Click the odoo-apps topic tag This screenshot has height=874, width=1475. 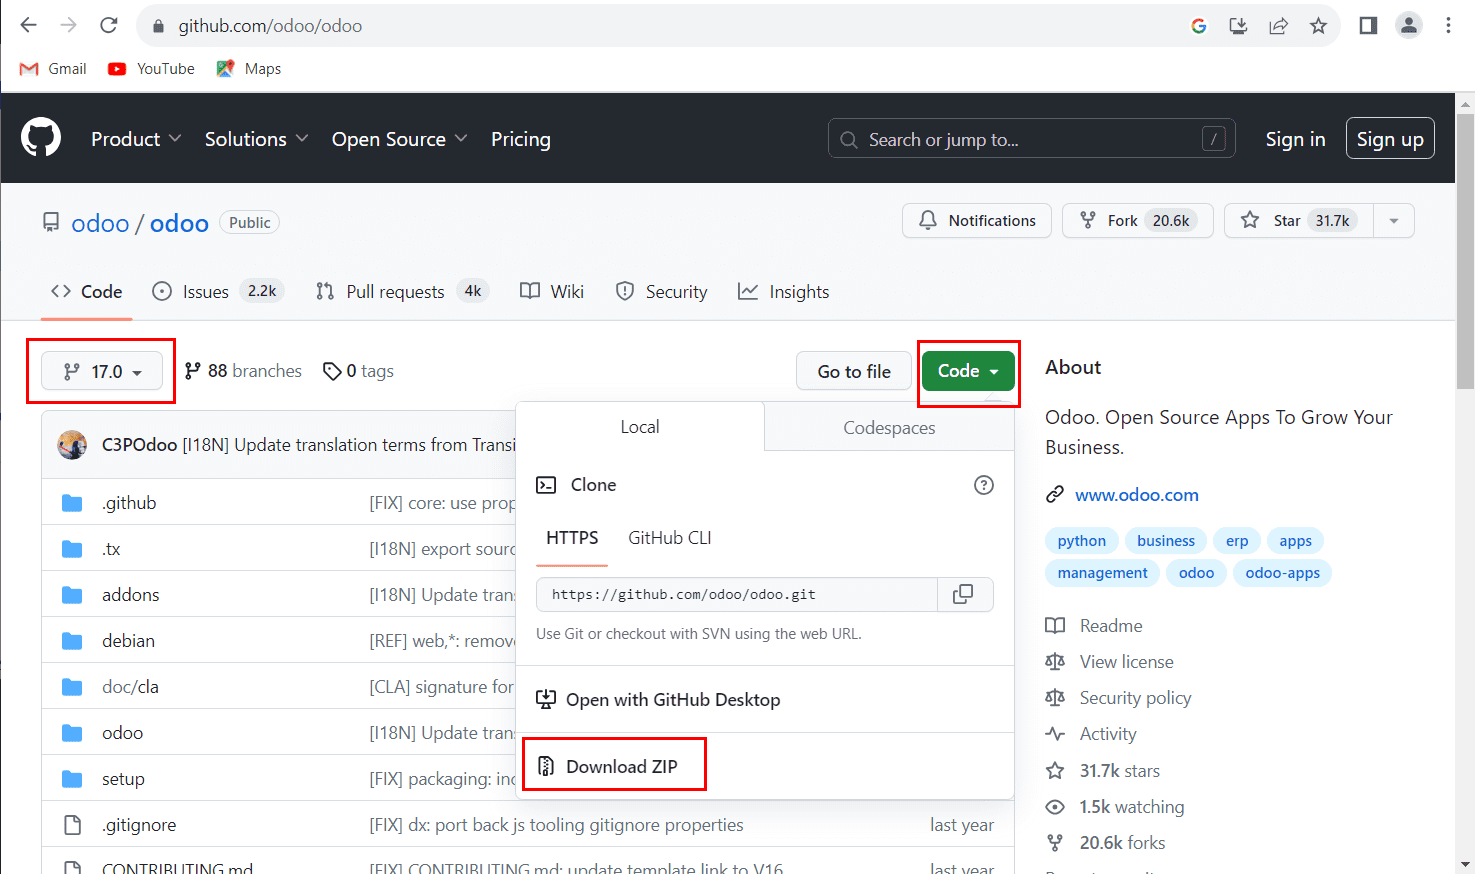click(x=1283, y=573)
